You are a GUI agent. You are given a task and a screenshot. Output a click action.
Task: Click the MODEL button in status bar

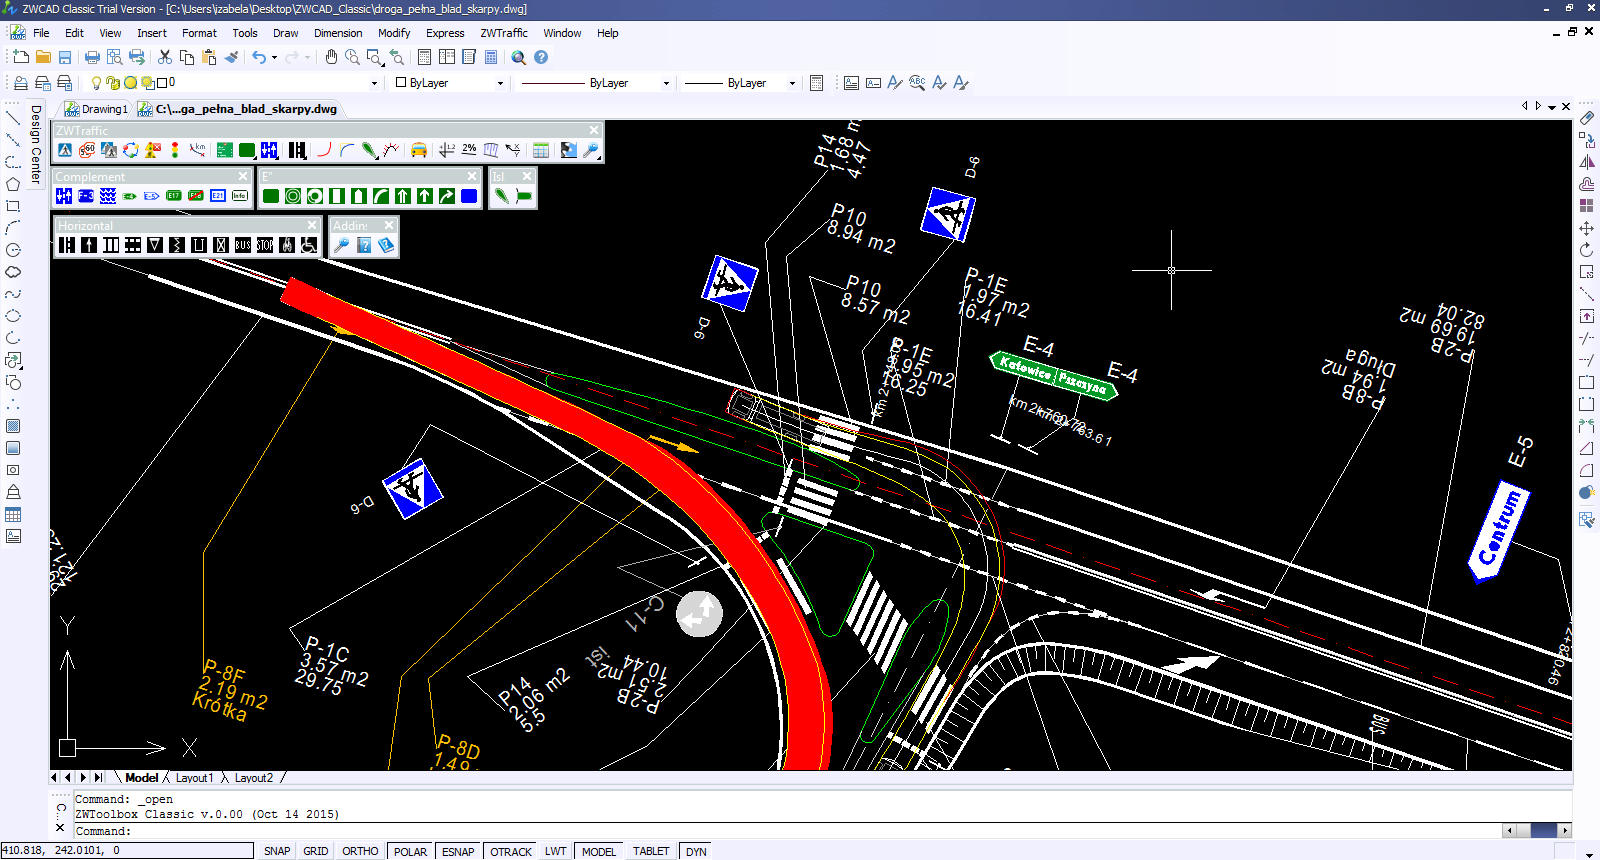click(x=599, y=851)
